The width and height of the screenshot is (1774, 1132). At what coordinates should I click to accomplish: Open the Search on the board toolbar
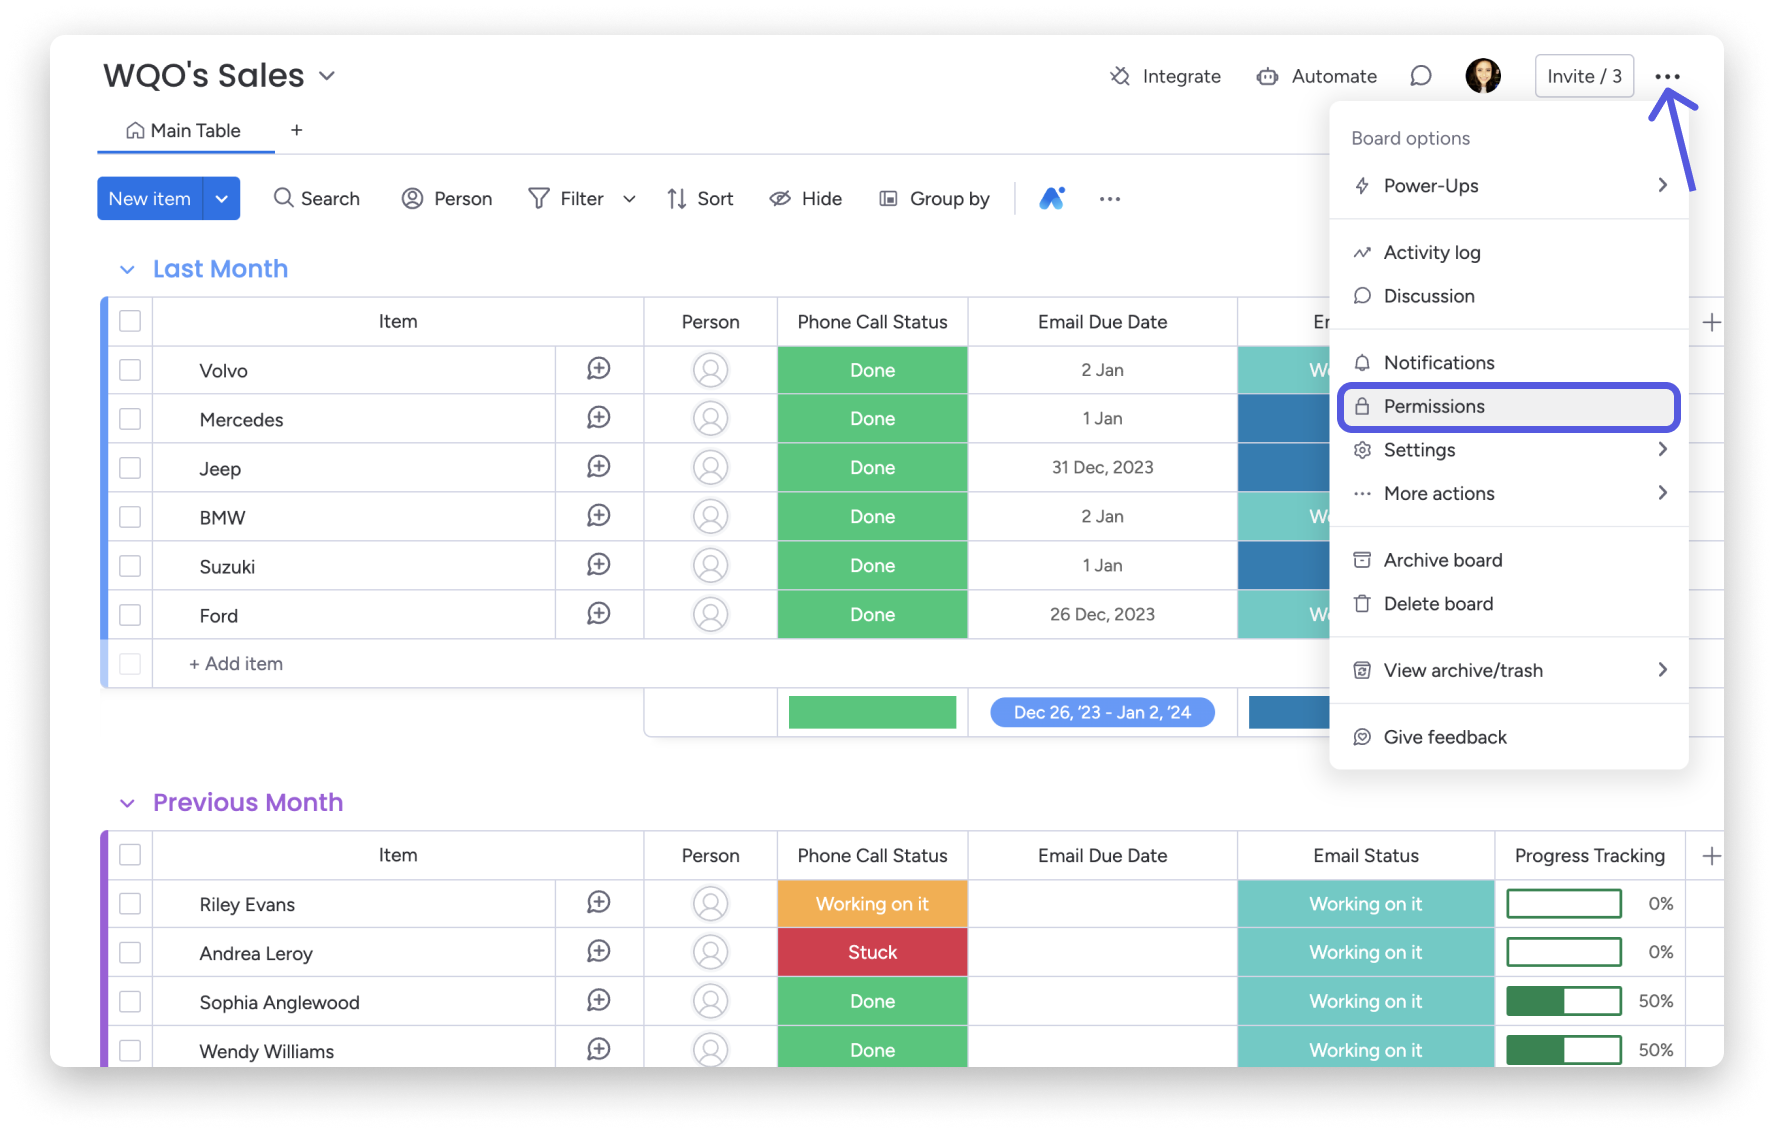coord(316,198)
